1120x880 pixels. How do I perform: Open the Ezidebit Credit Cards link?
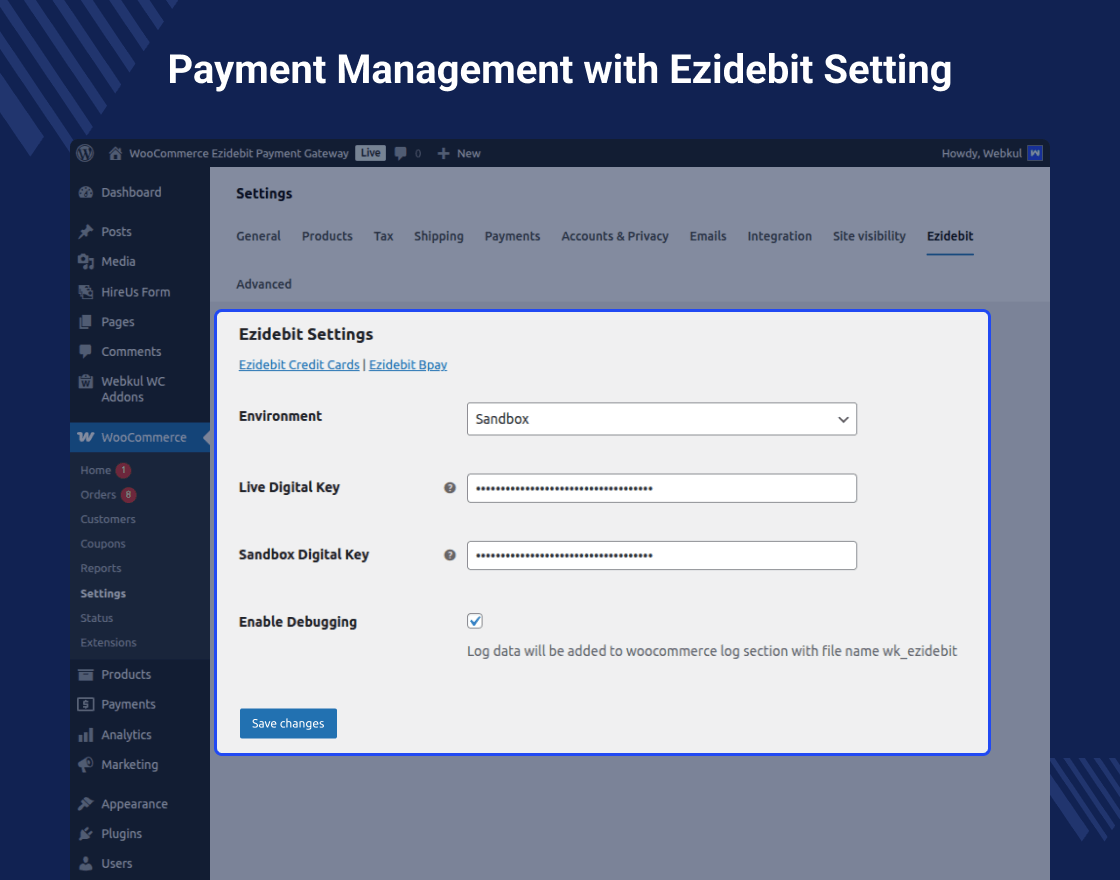(x=299, y=364)
